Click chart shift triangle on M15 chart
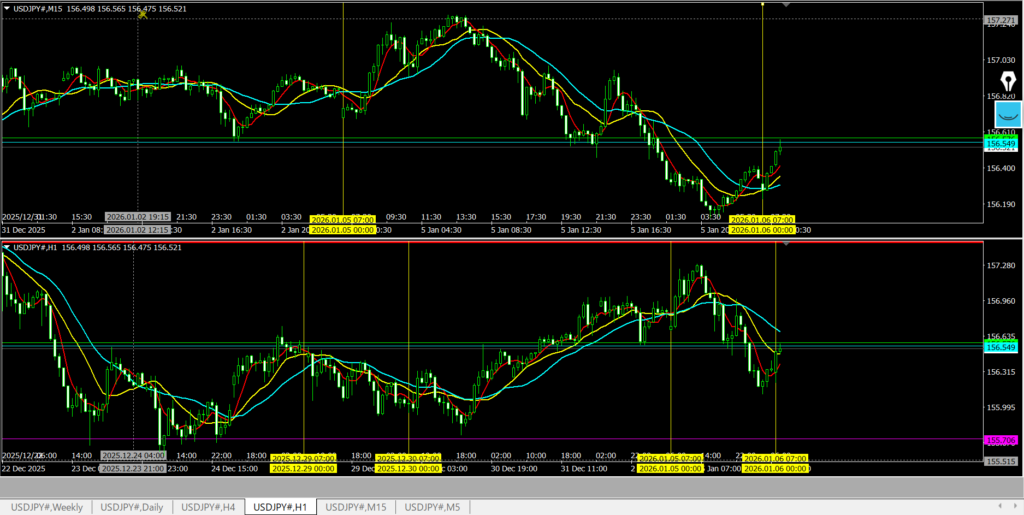Image resolution: width=1024 pixels, height=515 pixels. click(785, 5)
